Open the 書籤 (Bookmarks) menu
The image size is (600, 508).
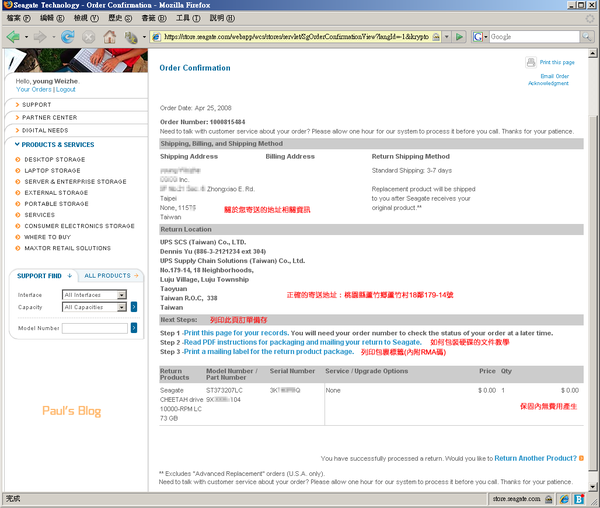154,18
